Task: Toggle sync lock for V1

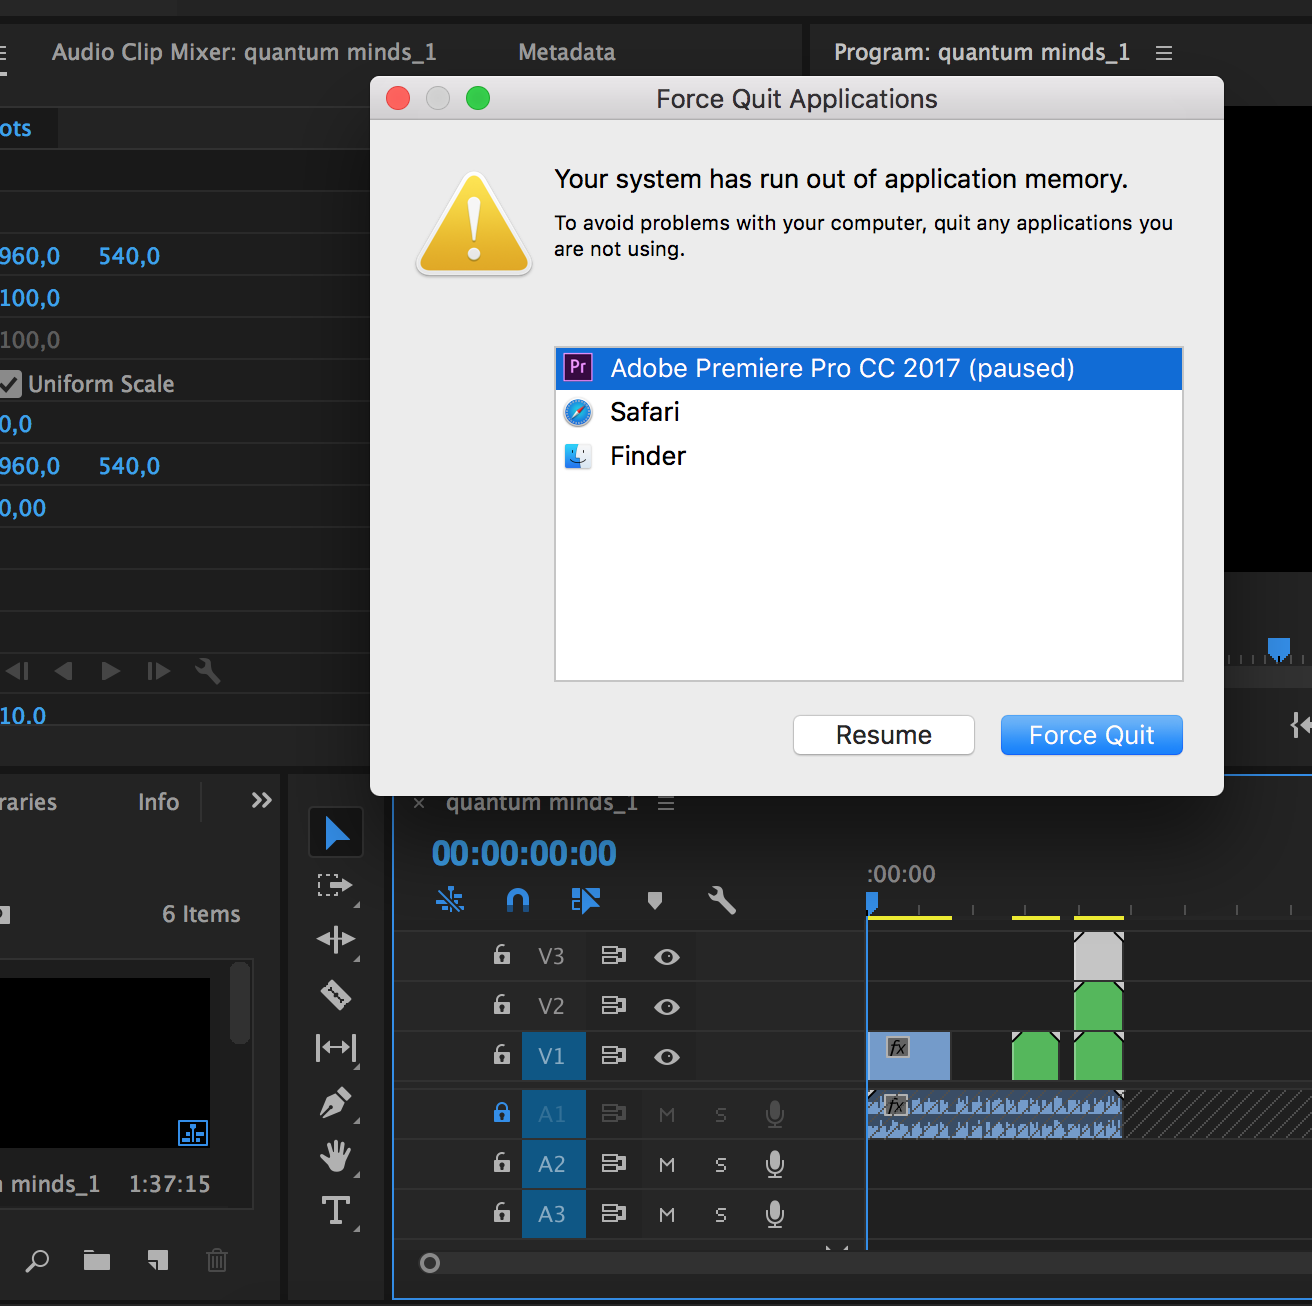Action: (613, 1055)
